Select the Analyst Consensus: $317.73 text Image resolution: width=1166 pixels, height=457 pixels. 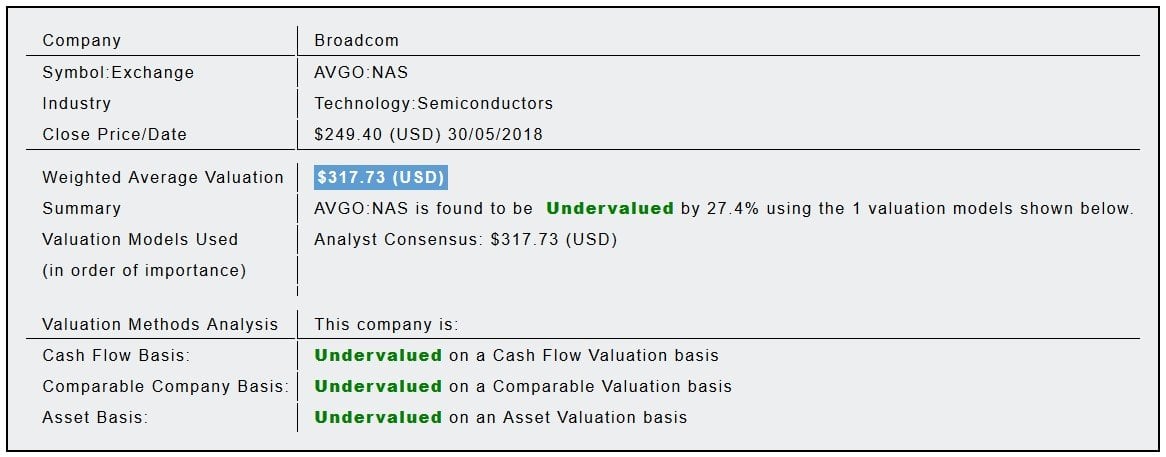pyautogui.click(x=465, y=240)
